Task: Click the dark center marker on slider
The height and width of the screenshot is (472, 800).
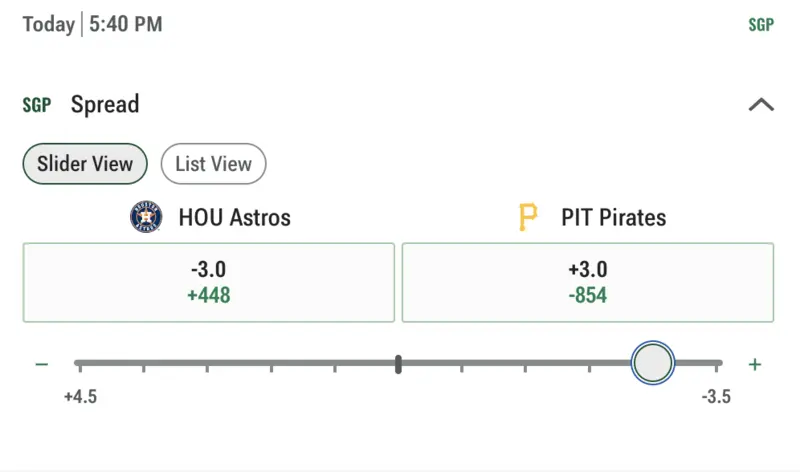Action: pos(398,364)
